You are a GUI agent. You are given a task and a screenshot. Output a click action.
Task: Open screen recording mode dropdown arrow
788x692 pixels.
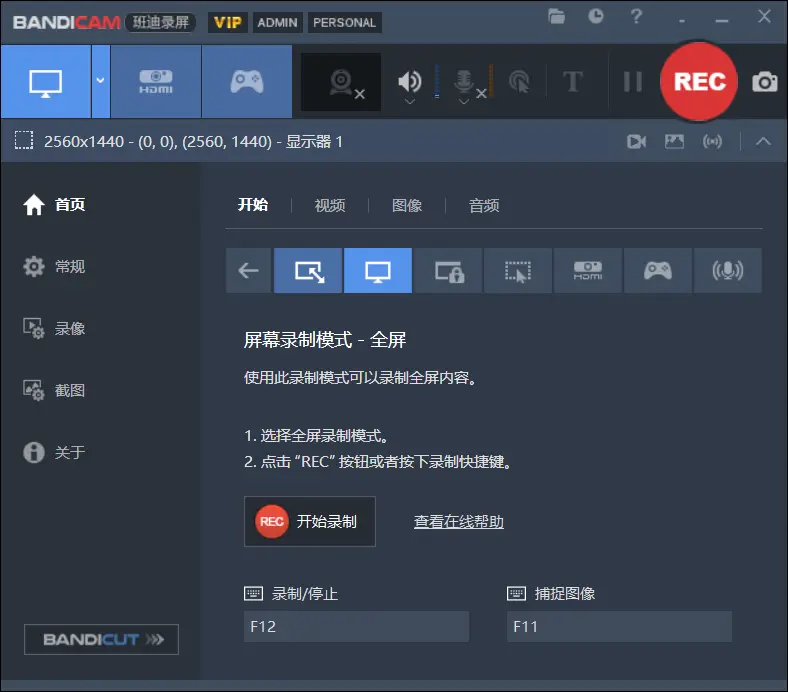point(101,81)
